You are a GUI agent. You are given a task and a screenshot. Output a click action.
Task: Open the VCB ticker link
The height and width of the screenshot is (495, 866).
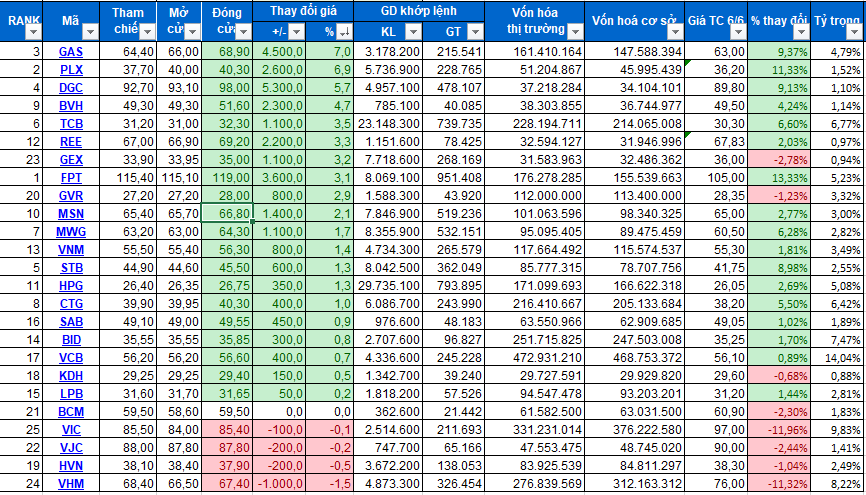coord(71,357)
